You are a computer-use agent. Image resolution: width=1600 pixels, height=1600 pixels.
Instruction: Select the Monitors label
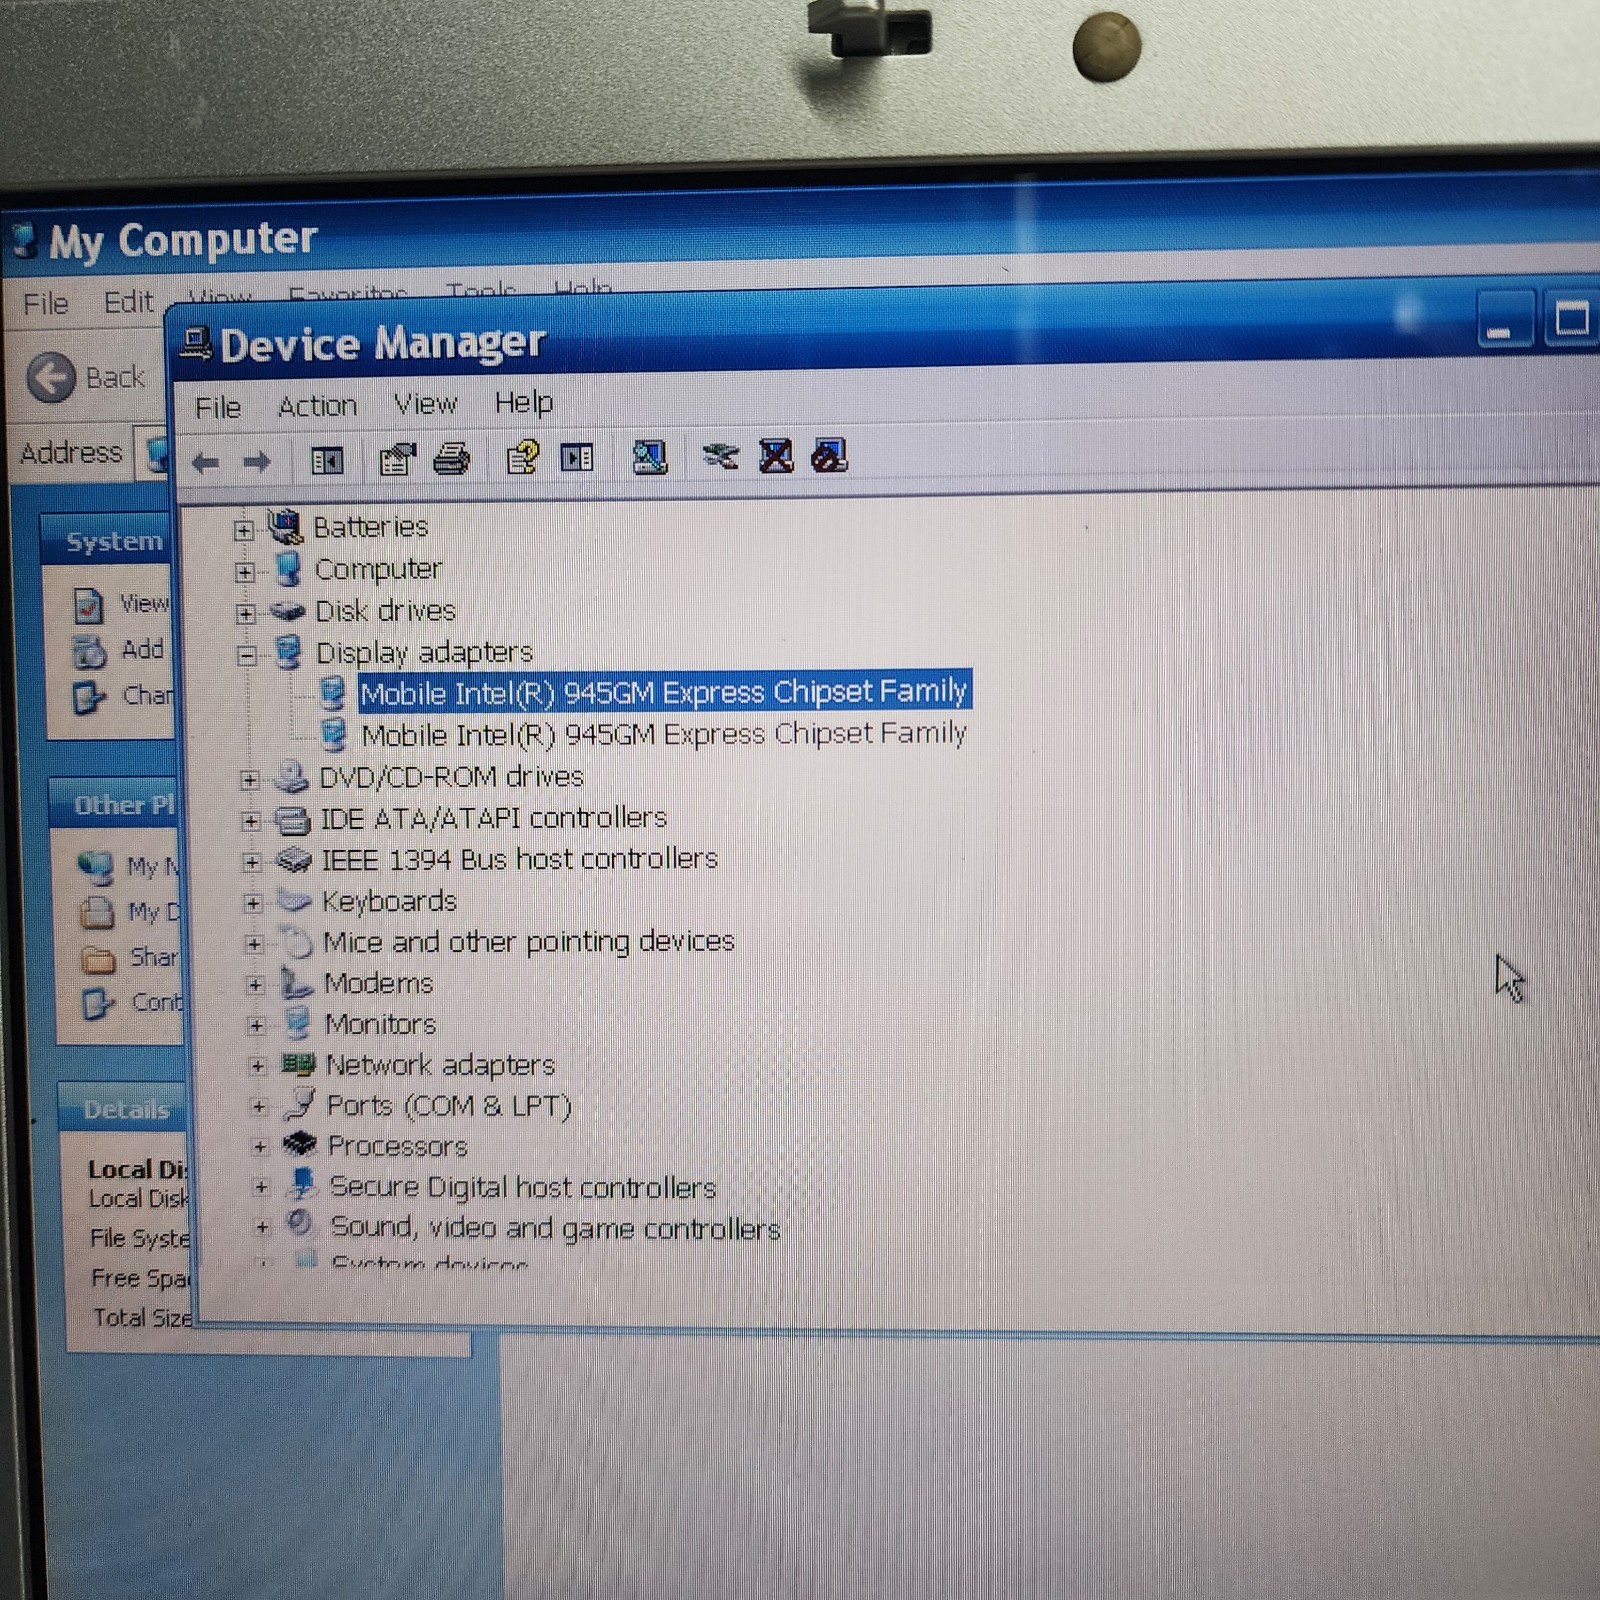(x=380, y=1025)
